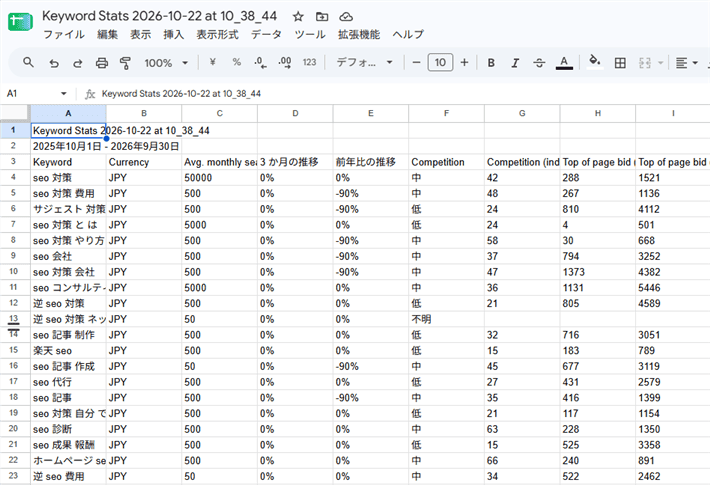Open the 100% zoom dropdown
The image size is (710, 485).
(166, 63)
